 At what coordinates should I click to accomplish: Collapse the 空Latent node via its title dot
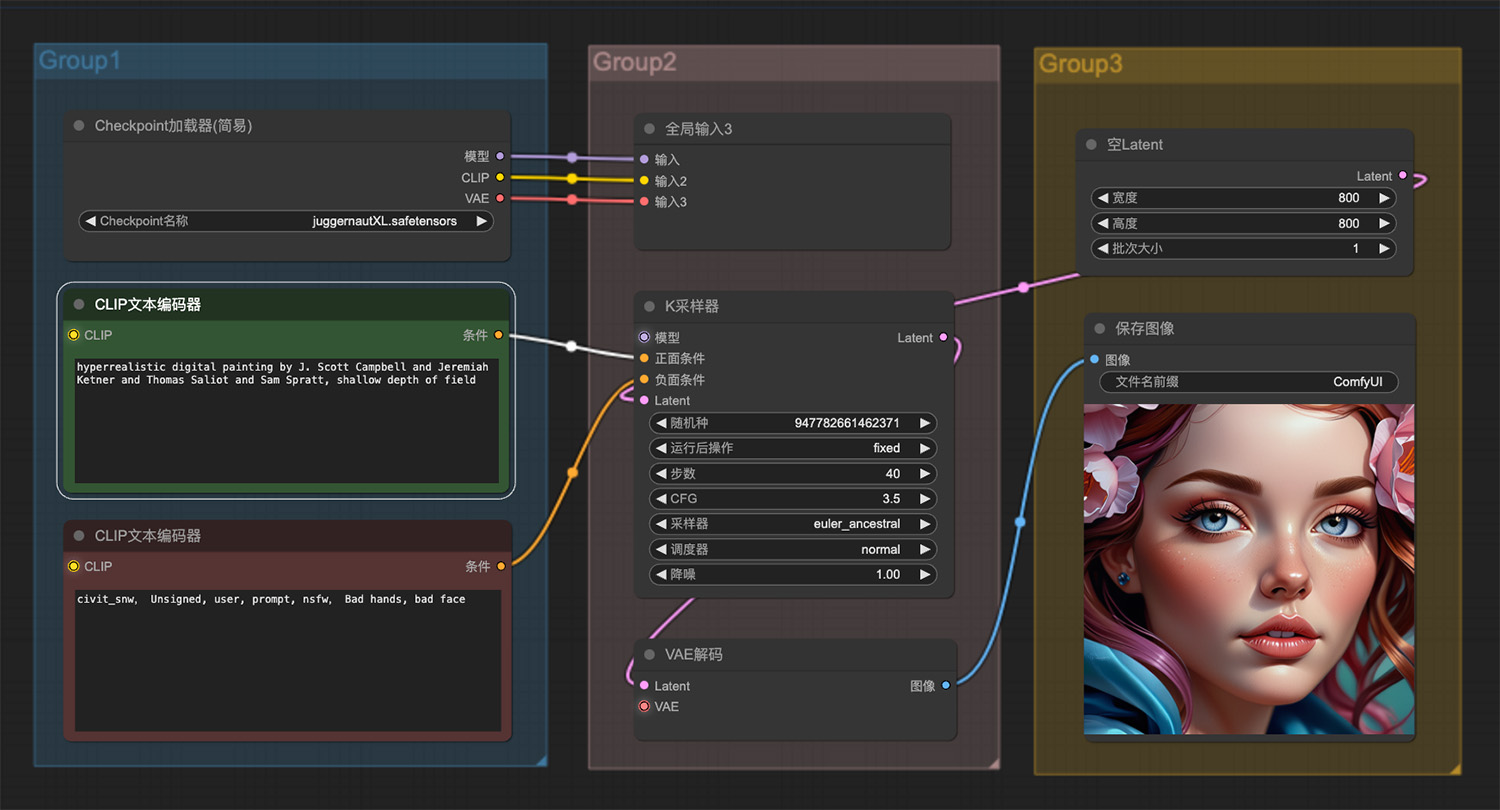pos(1092,145)
